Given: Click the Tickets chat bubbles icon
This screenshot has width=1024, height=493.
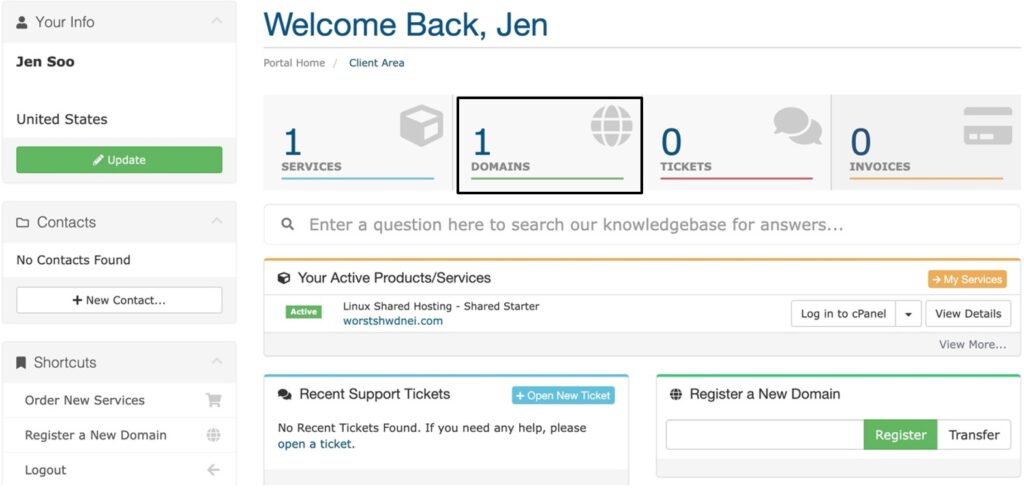Looking at the screenshot, I should [797, 126].
